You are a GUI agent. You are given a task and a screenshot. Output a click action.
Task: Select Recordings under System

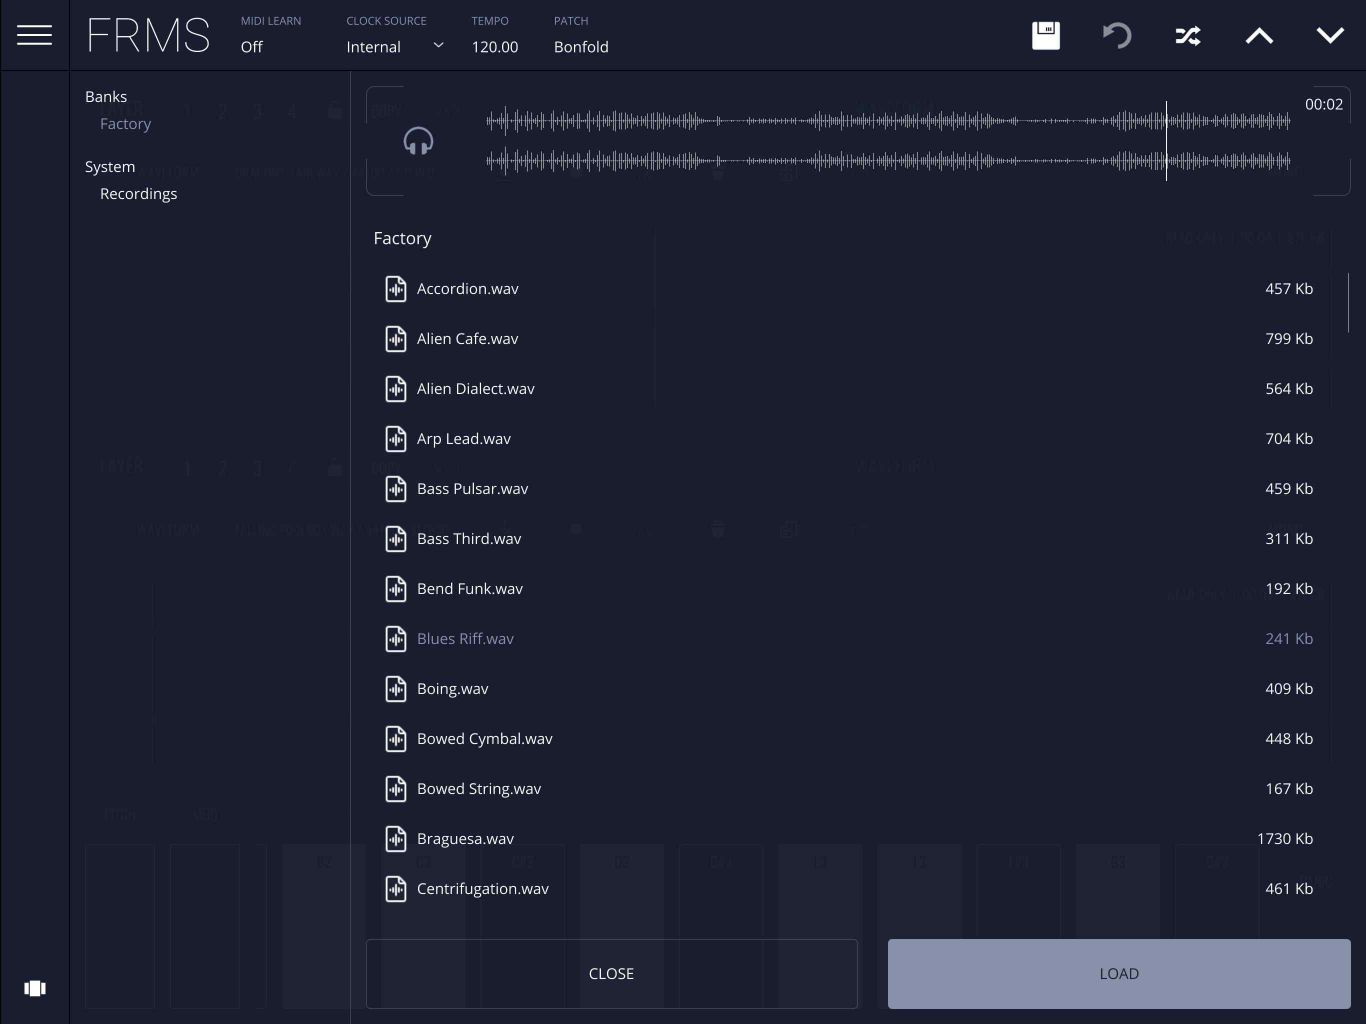tap(138, 193)
